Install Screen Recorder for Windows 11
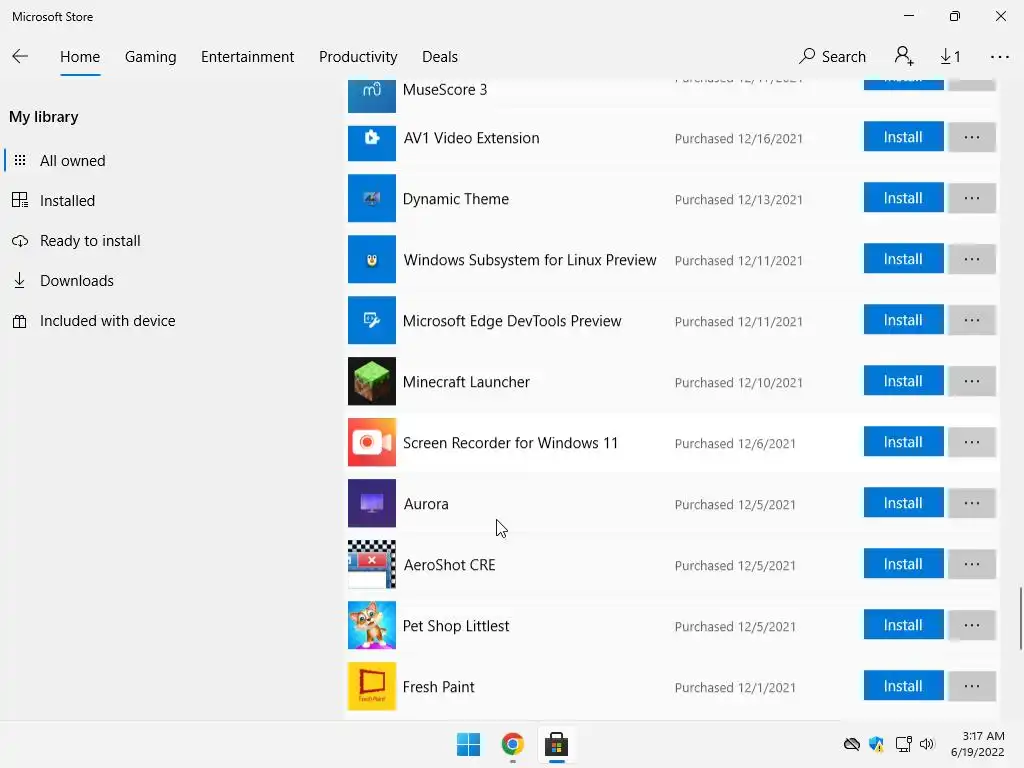The height and width of the screenshot is (768, 1024). click(903, 441)
